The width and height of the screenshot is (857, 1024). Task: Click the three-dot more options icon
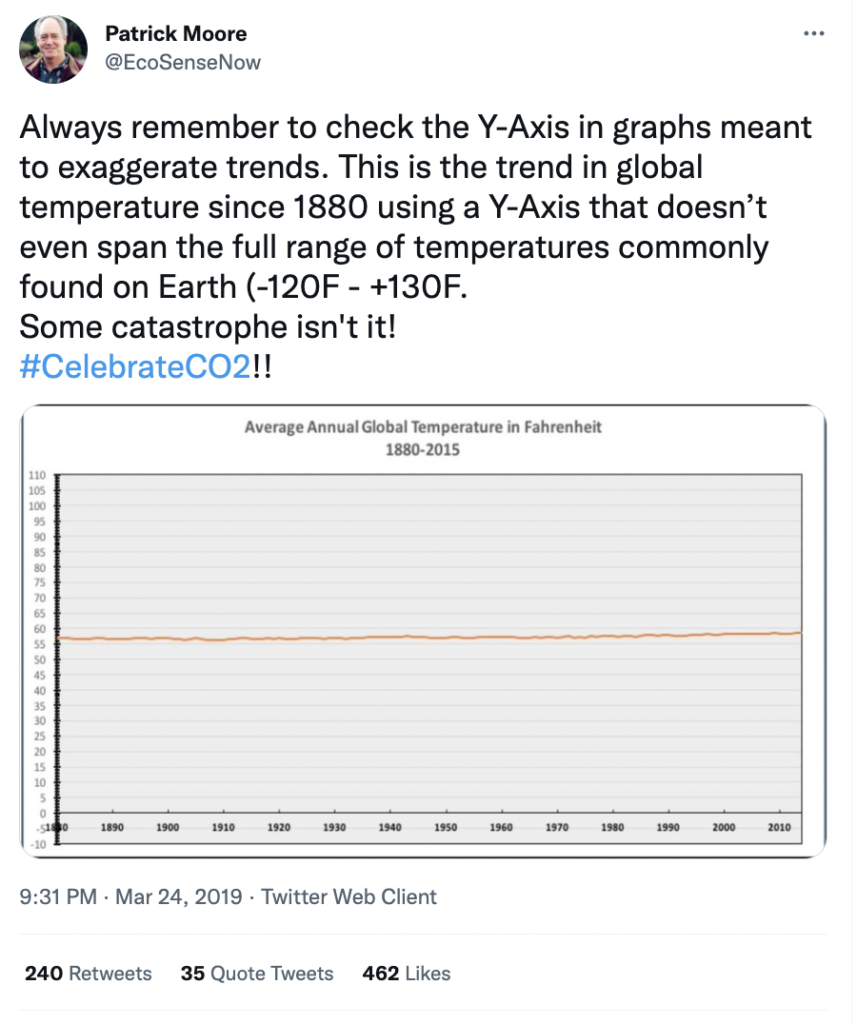[x=815, y=33]
